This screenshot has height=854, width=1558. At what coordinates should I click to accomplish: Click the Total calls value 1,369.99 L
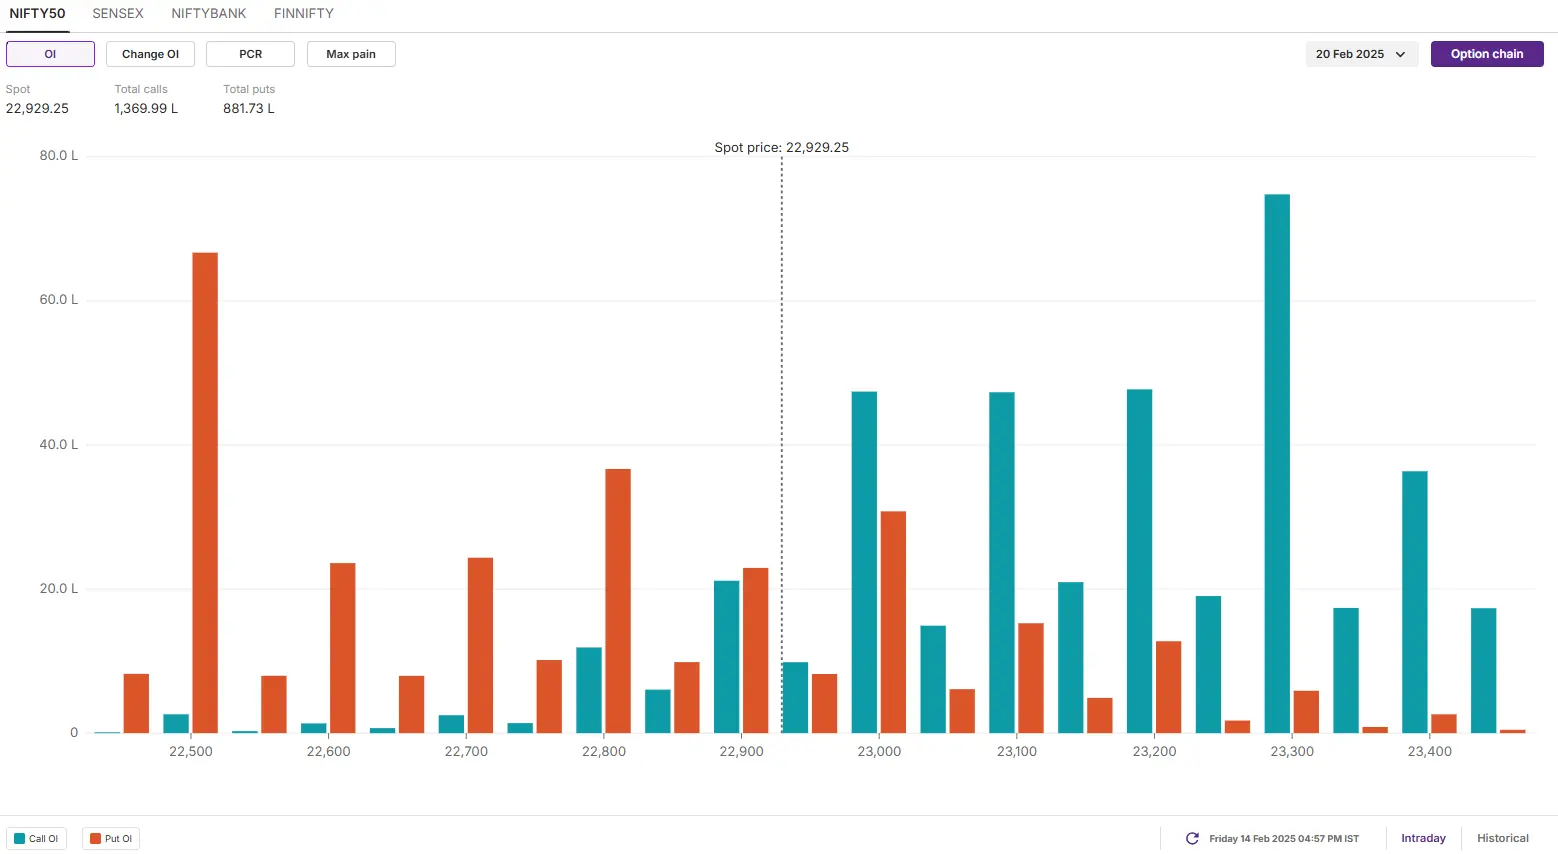point(146,108)
